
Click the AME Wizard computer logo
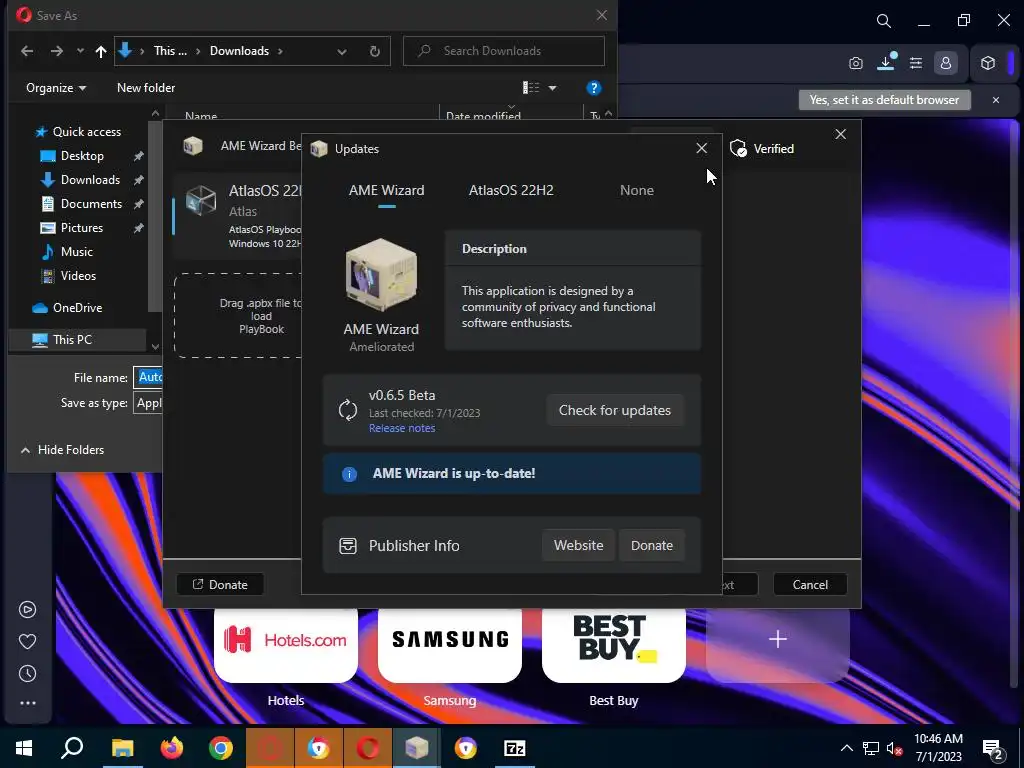(x=381, y=274)
